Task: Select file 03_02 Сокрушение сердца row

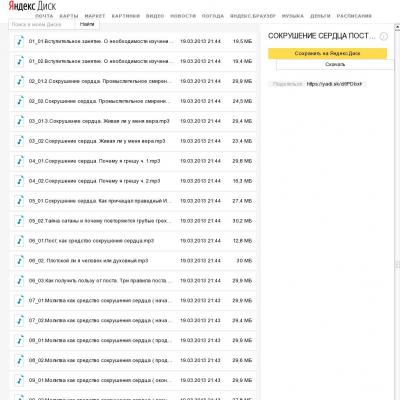Action: click(x=133, y=141)
